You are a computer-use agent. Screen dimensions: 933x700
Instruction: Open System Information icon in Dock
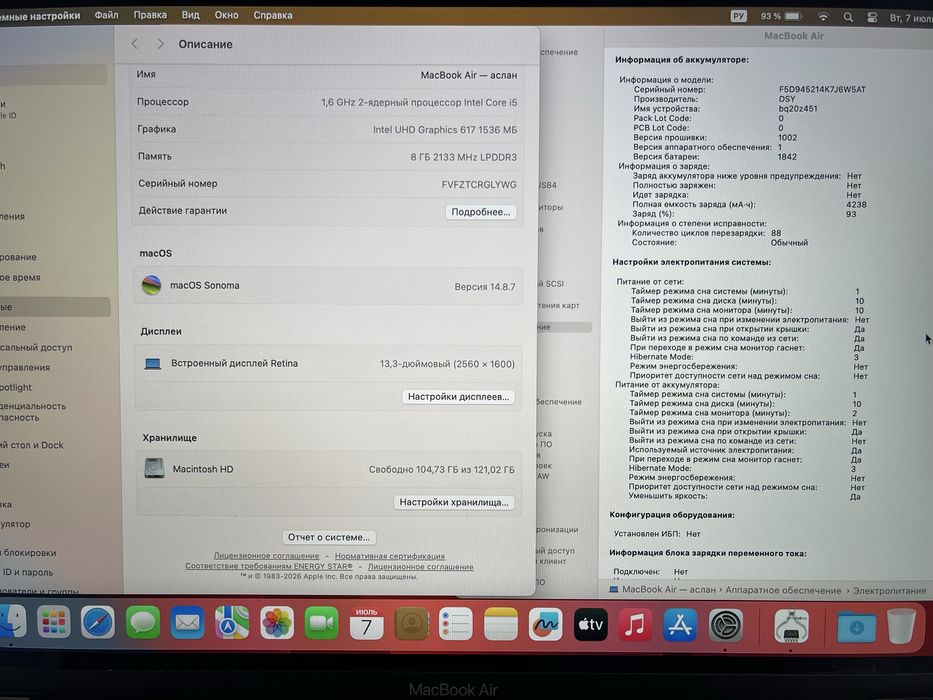click(x=791, y=626)
